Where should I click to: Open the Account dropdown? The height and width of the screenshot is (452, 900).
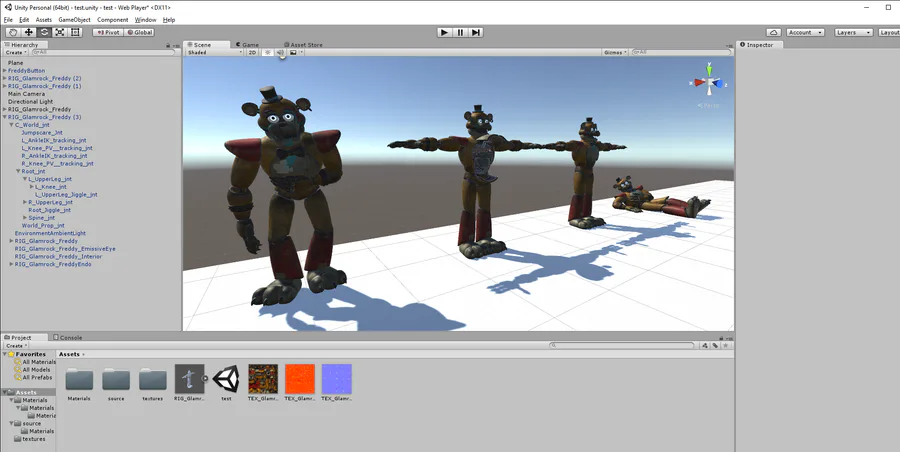[805, 33]
